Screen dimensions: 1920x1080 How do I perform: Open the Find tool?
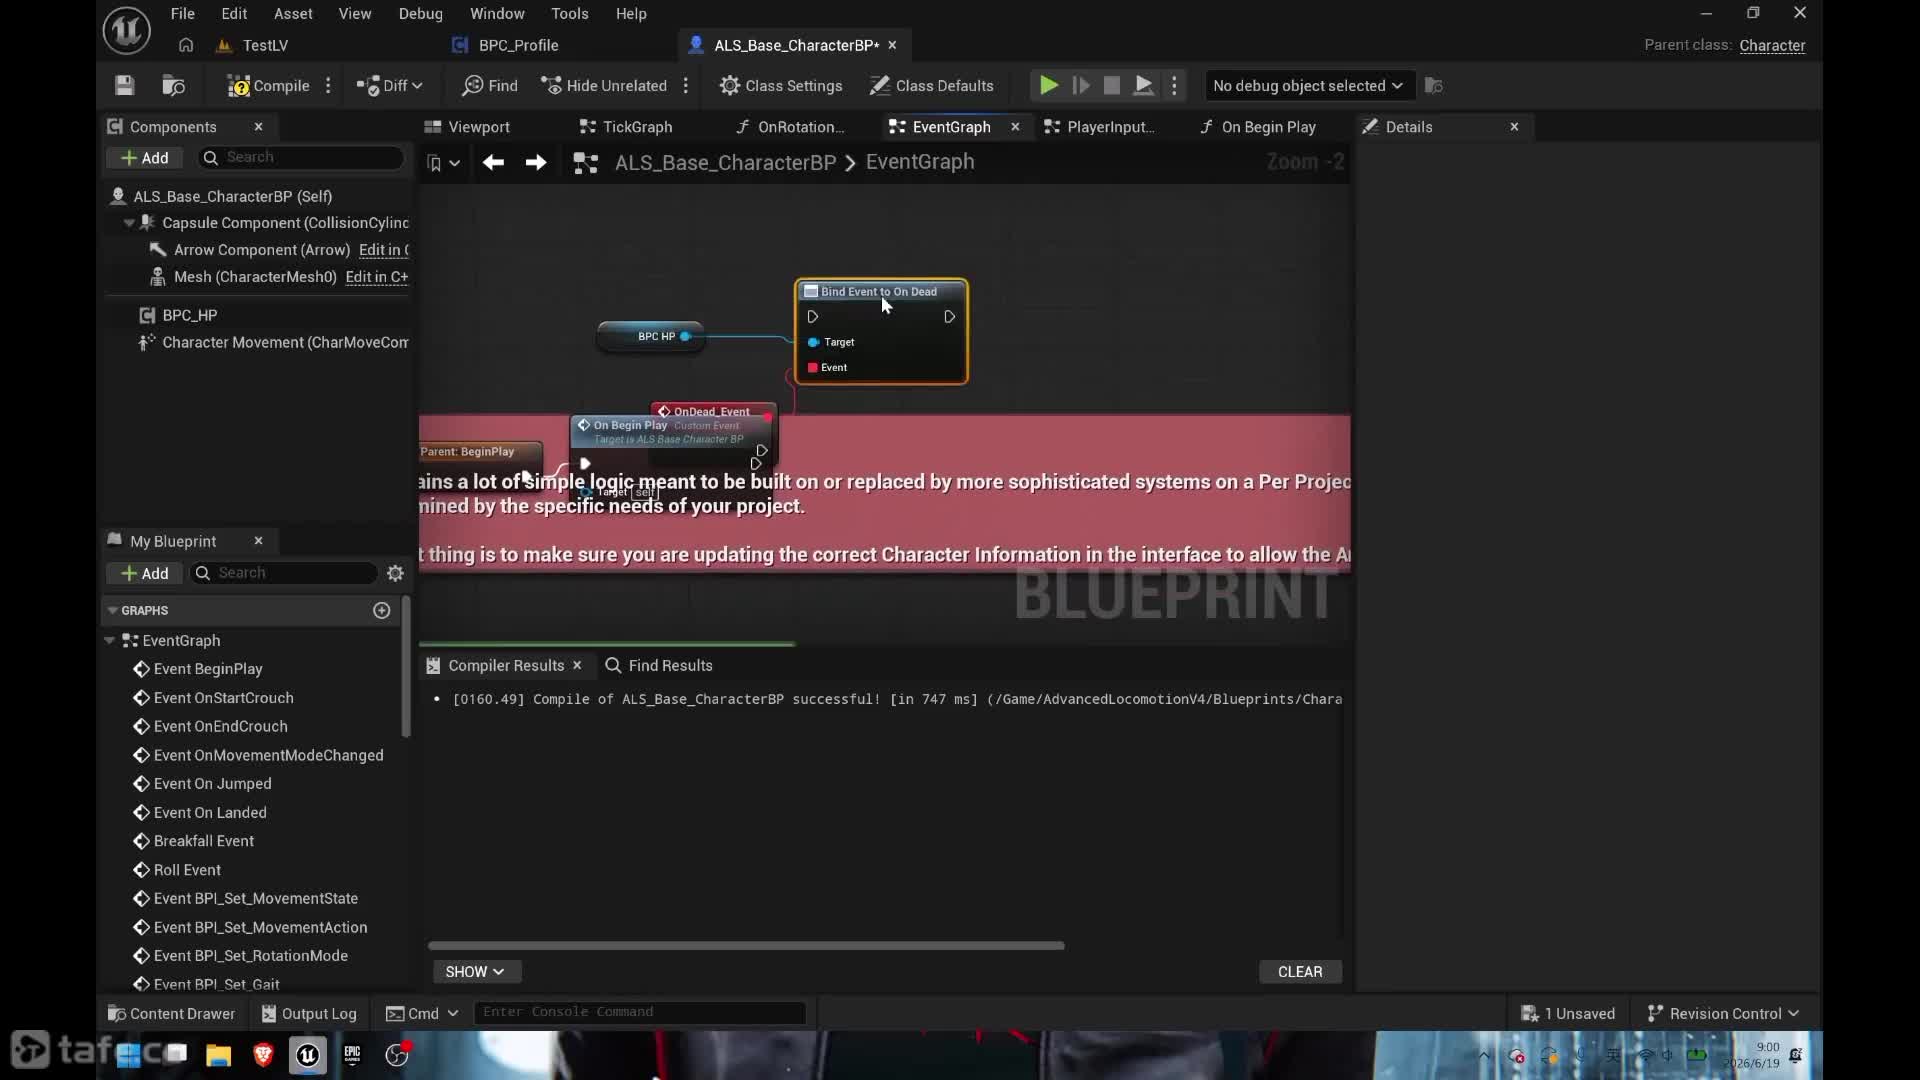pos(490,86)
